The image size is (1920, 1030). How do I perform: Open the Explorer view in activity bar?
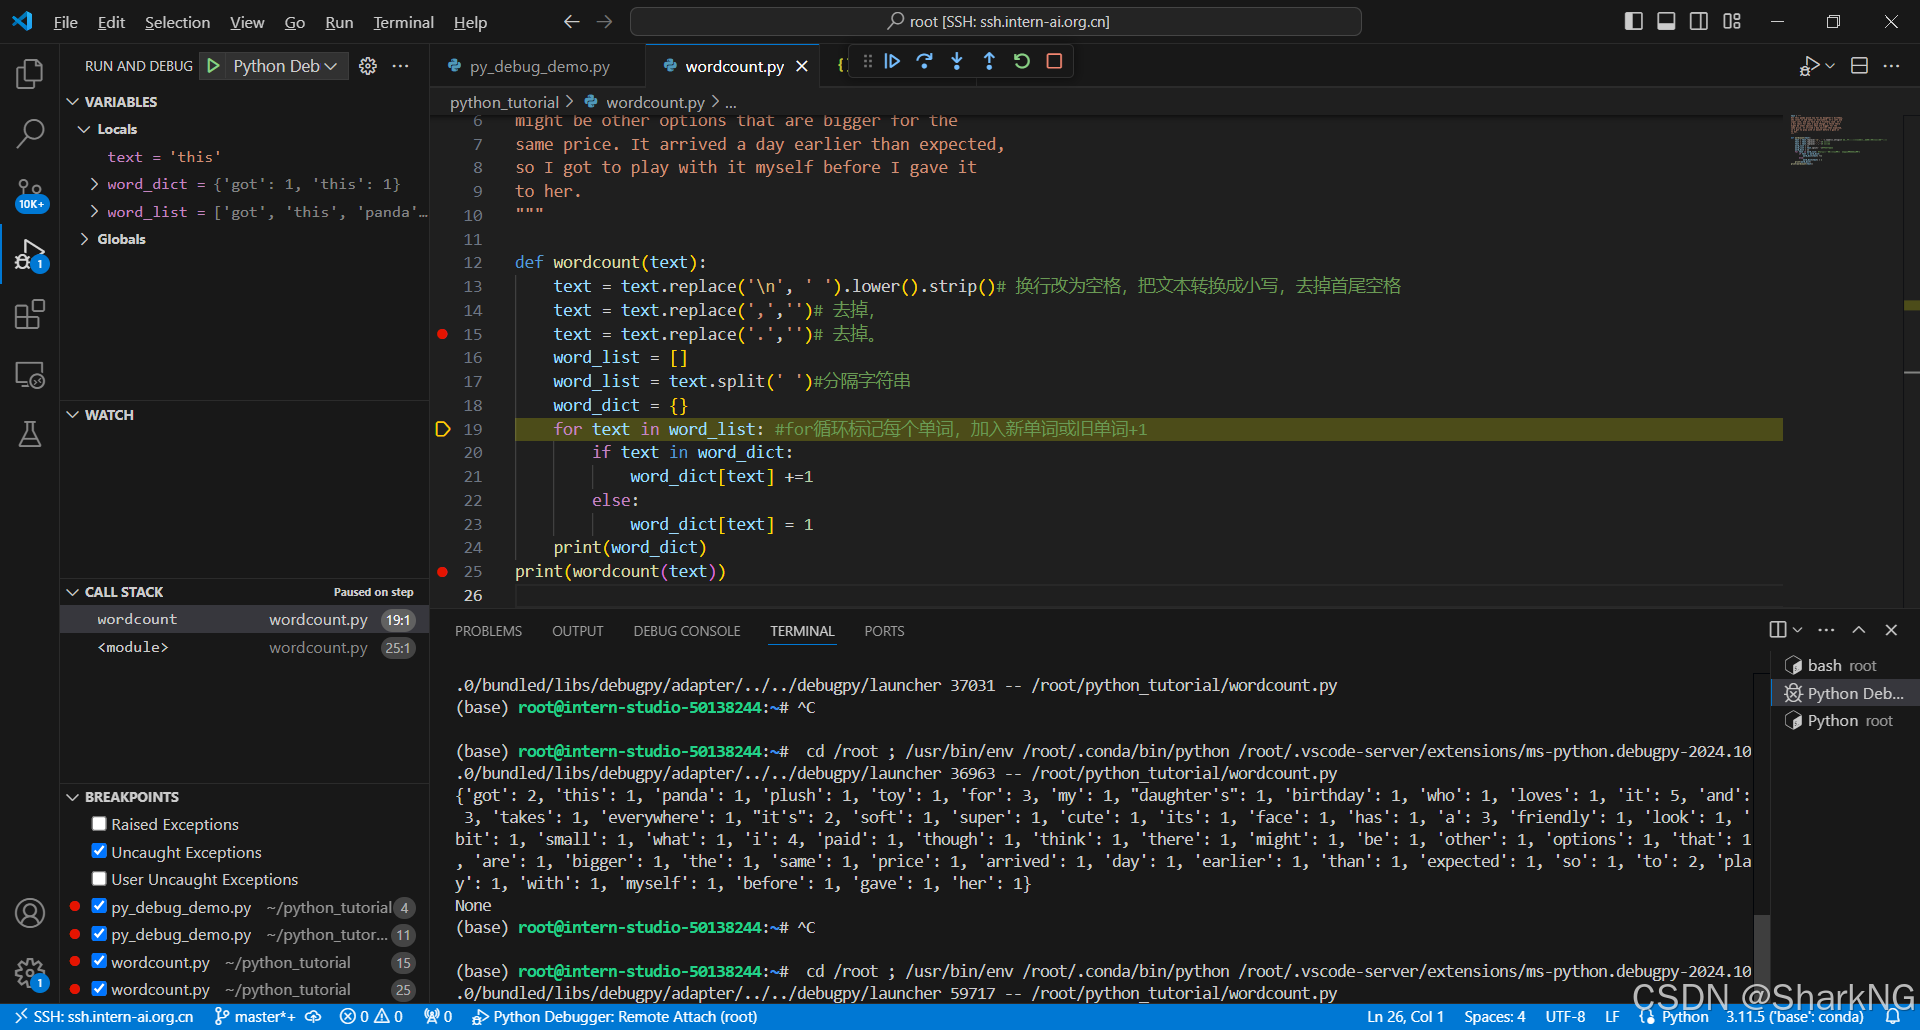pos(30,73)
